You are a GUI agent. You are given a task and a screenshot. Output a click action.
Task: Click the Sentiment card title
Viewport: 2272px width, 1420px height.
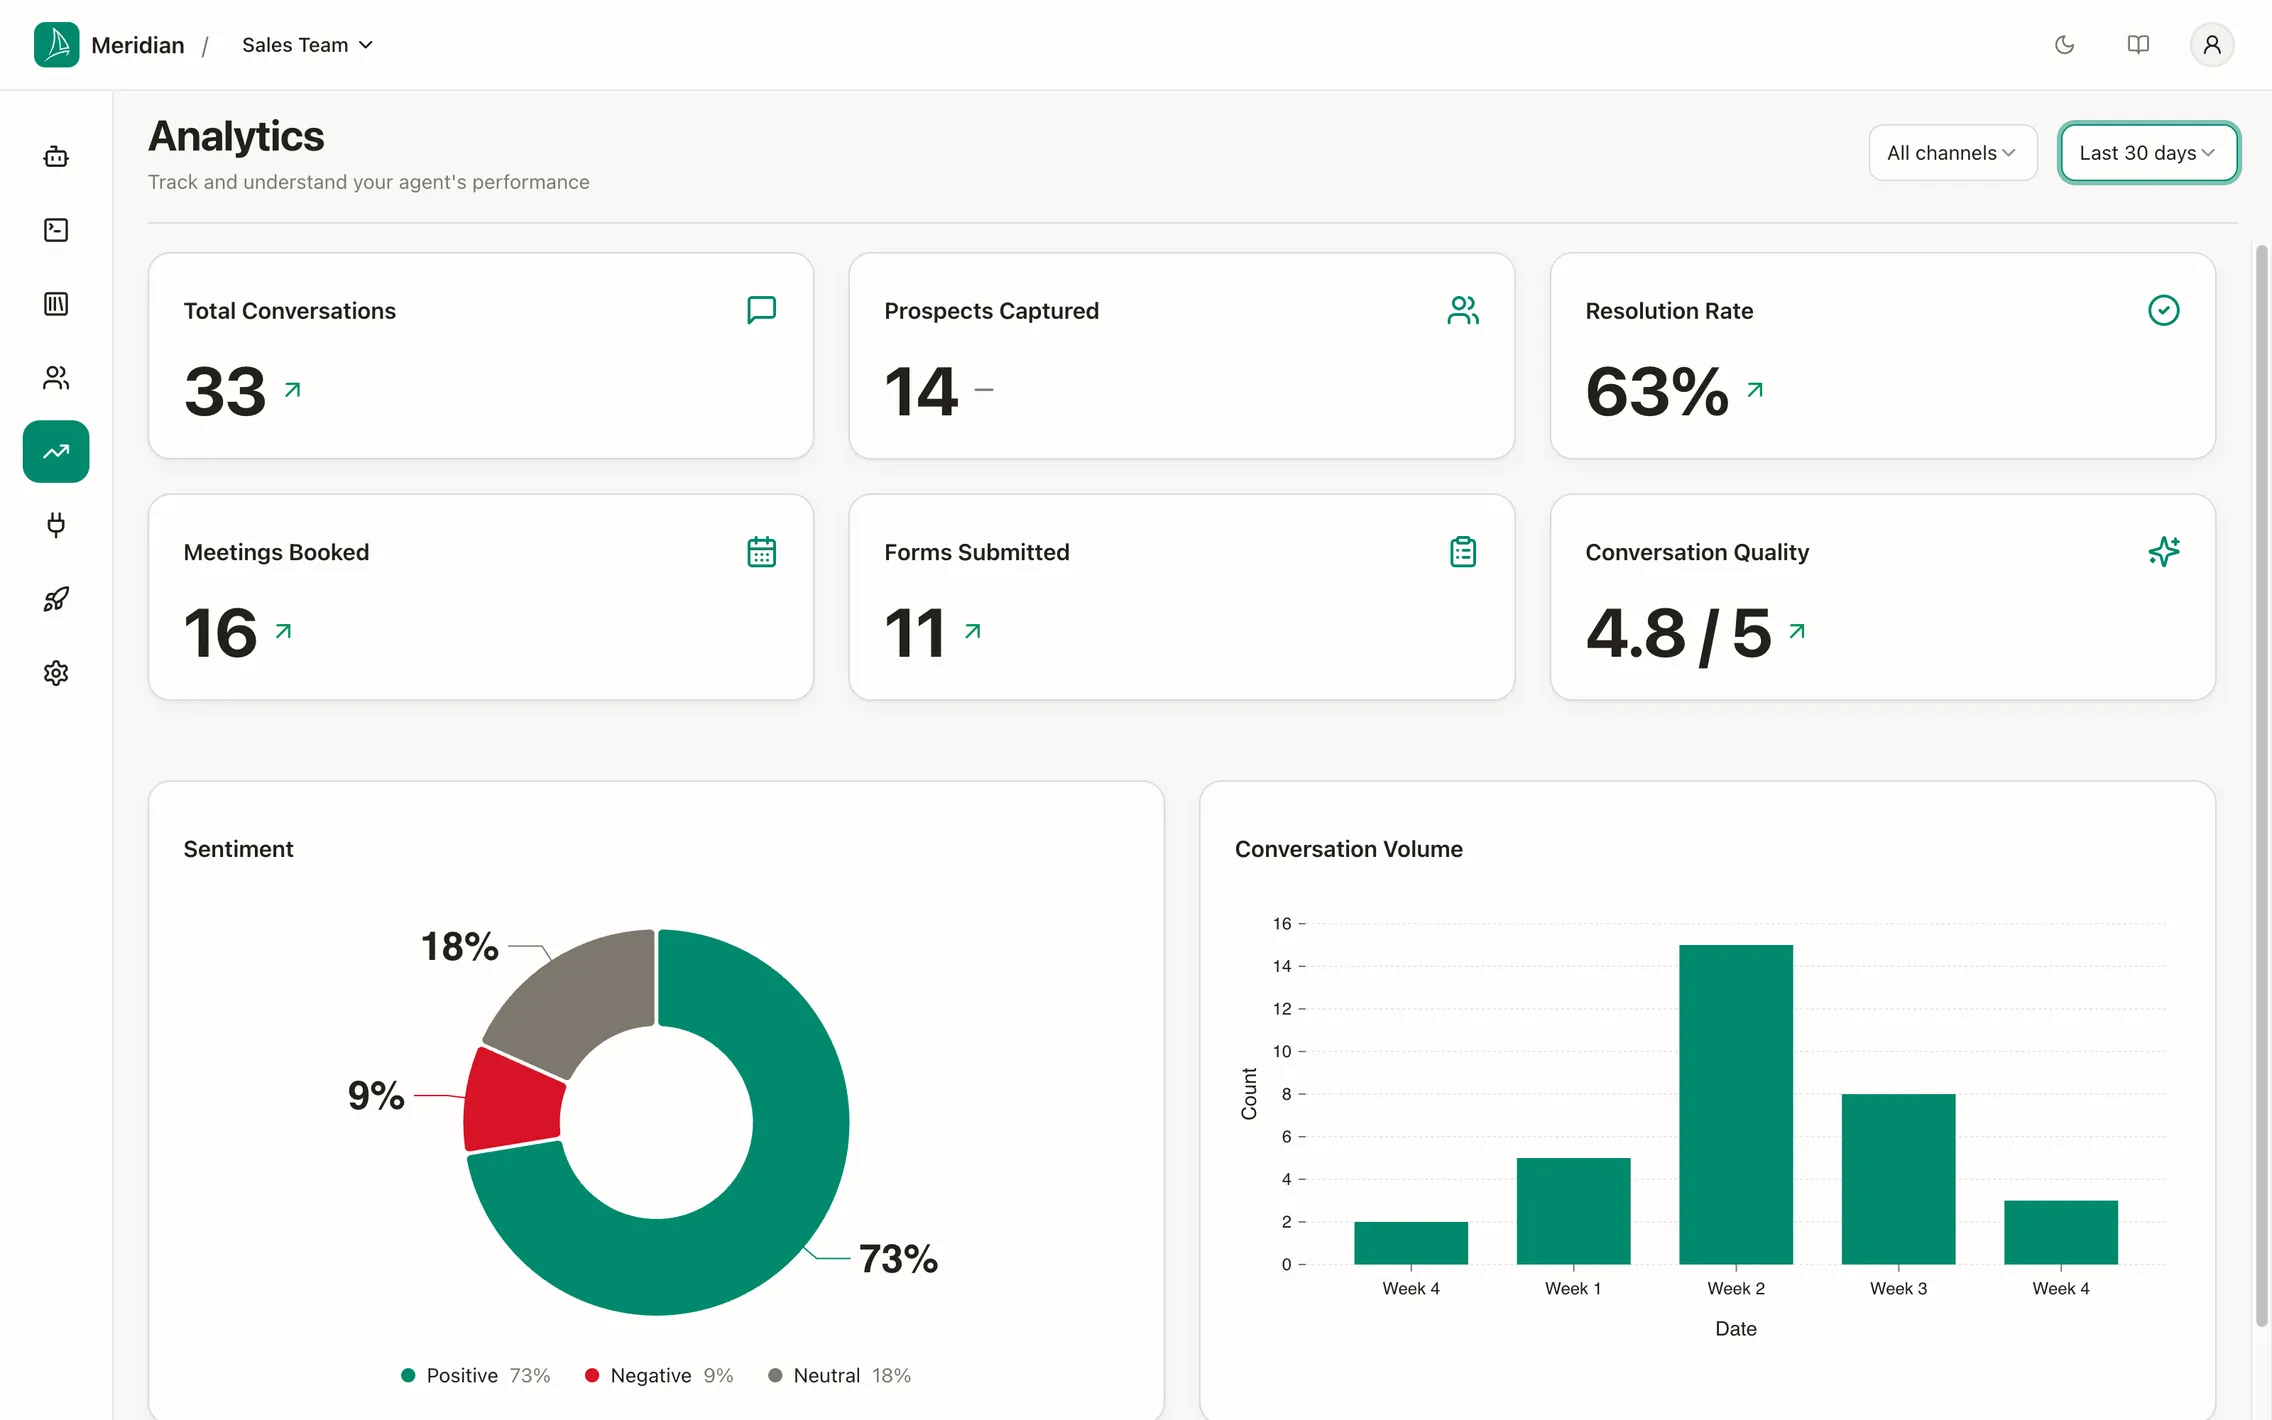point(238,849)
